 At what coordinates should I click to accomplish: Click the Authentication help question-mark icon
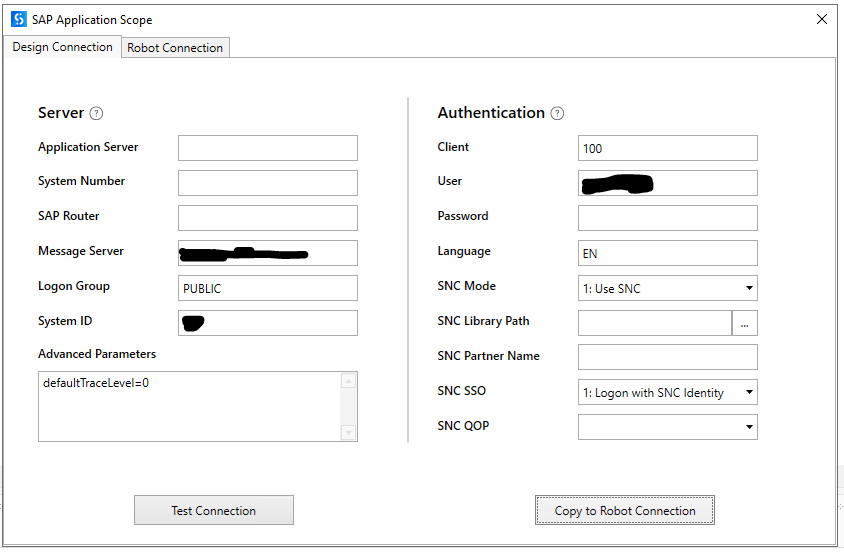557,114
